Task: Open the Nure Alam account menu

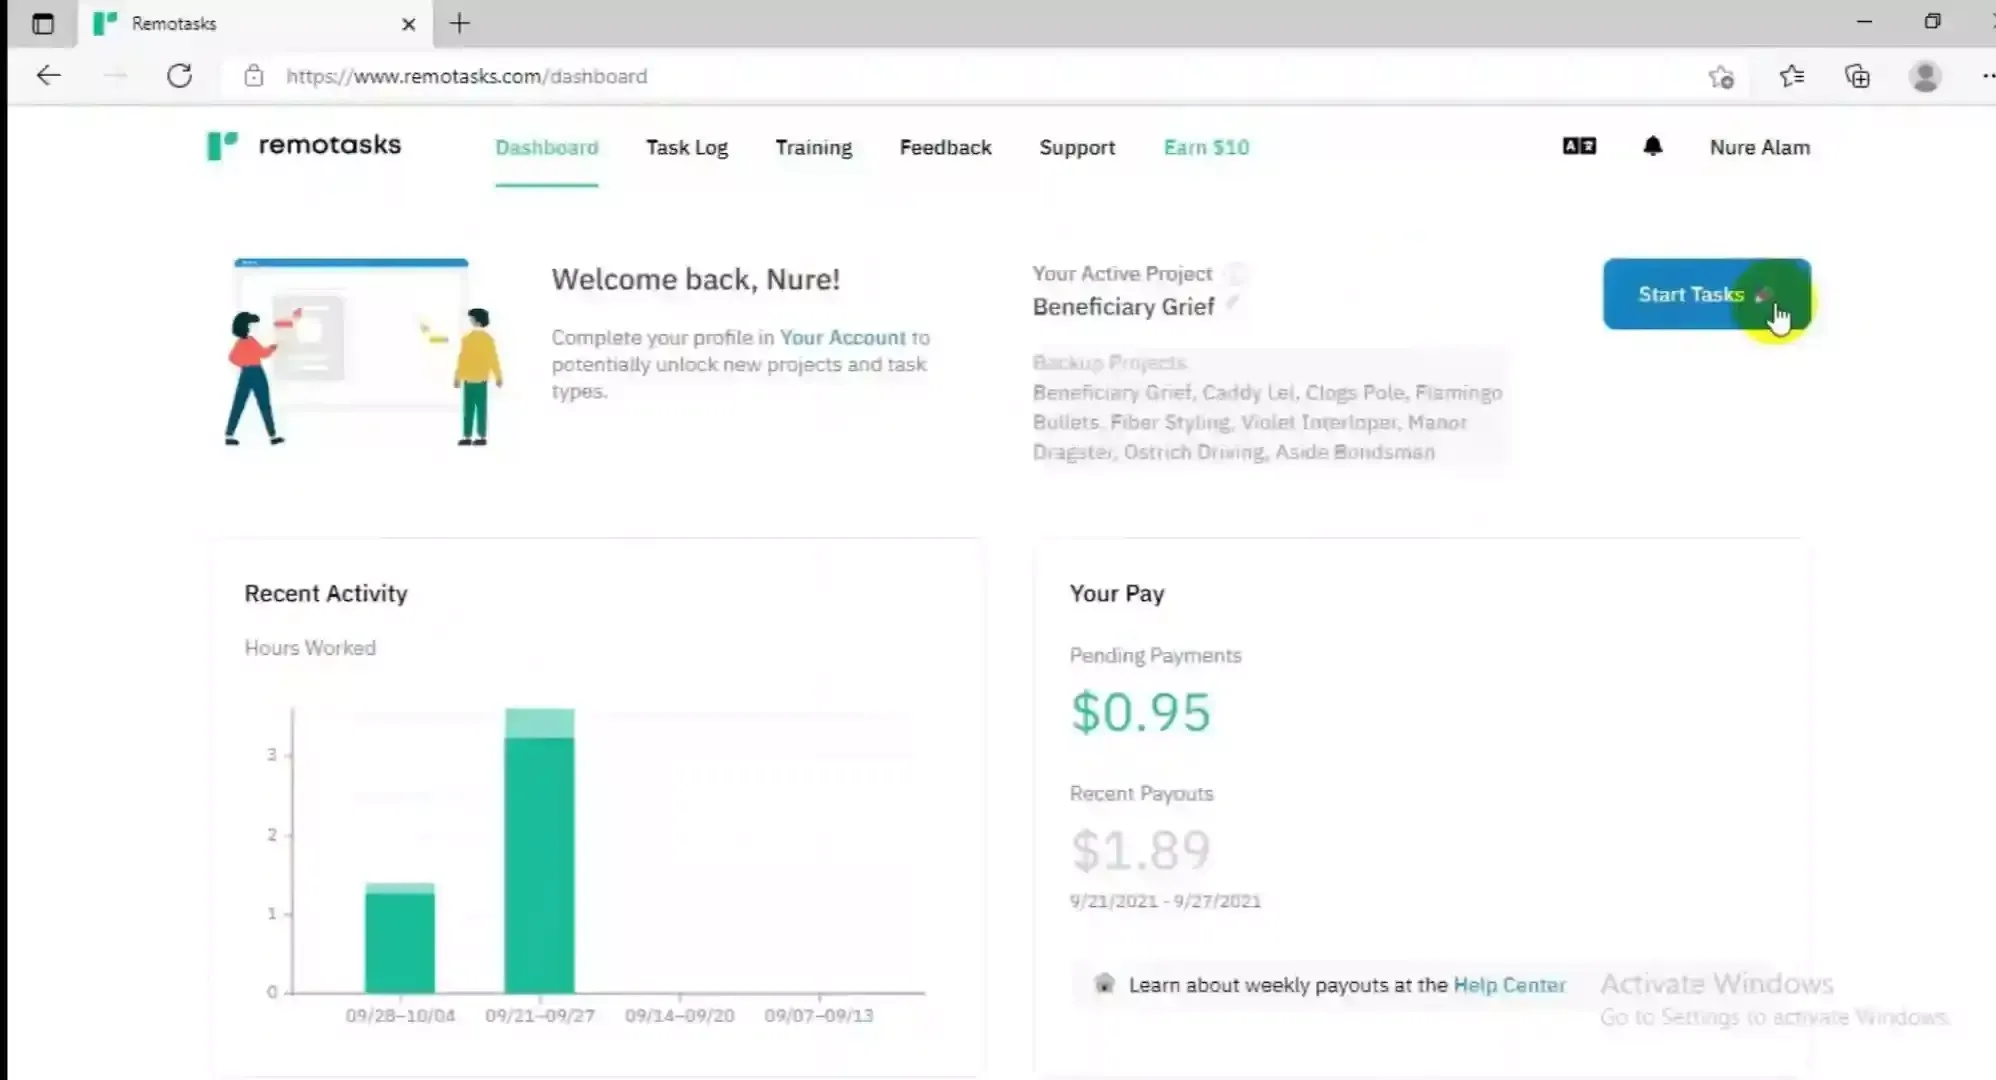Action: point(1760,147)
